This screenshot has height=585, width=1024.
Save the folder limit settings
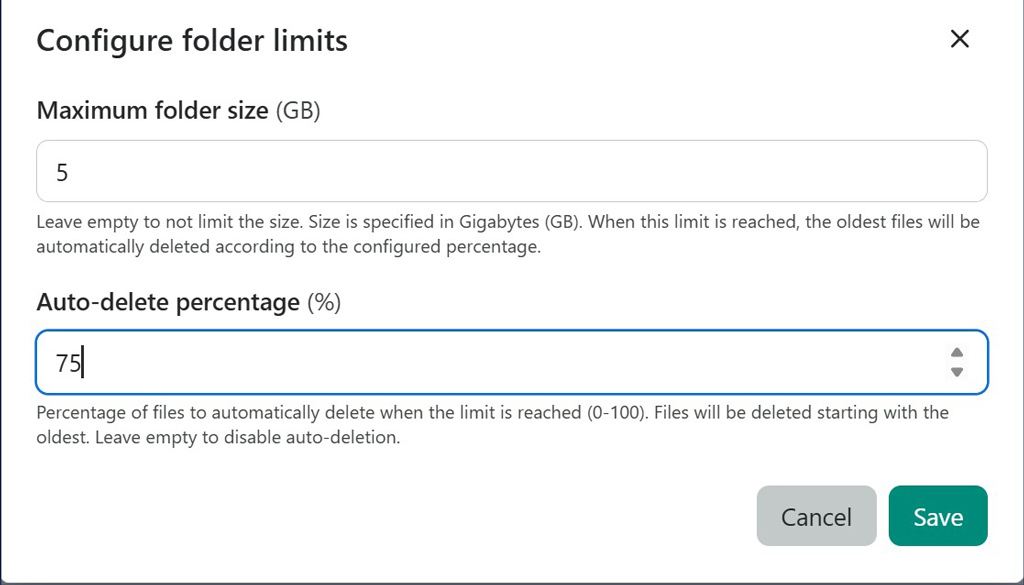coord(937,516)
